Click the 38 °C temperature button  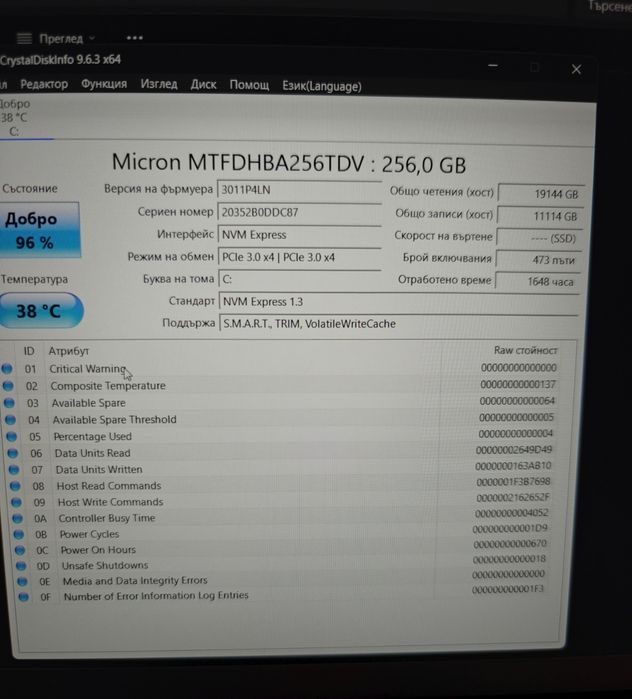[40, 311]
